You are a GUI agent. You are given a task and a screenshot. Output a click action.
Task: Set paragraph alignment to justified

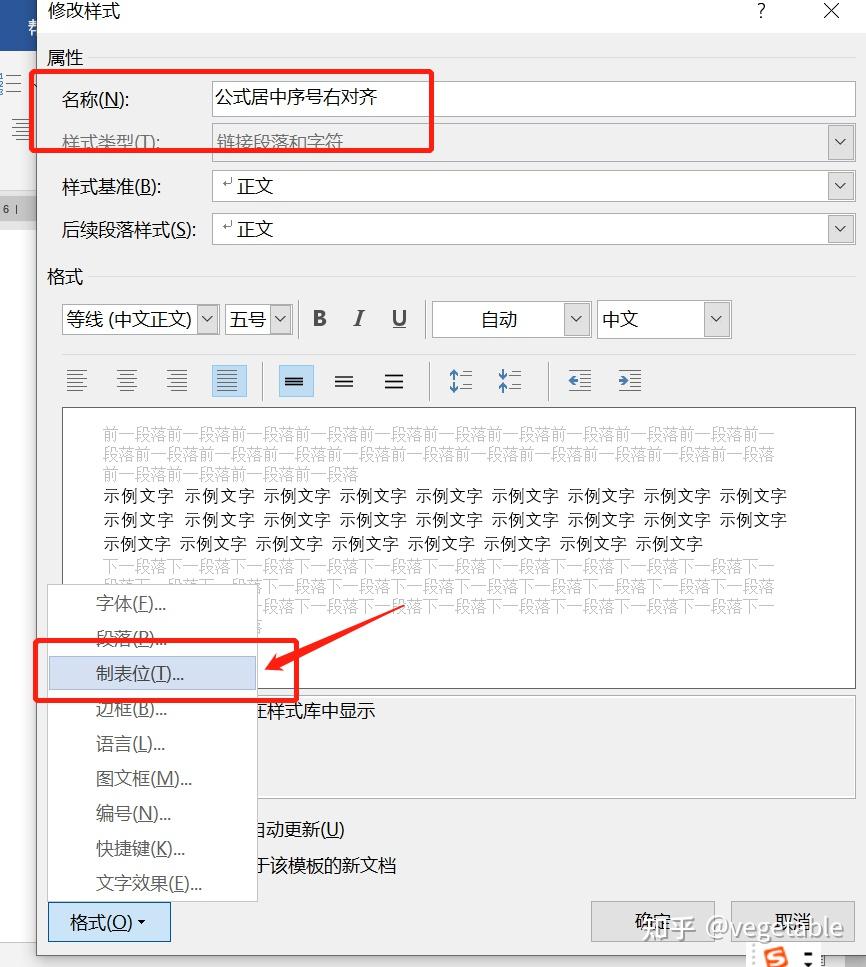pos(229,381)
